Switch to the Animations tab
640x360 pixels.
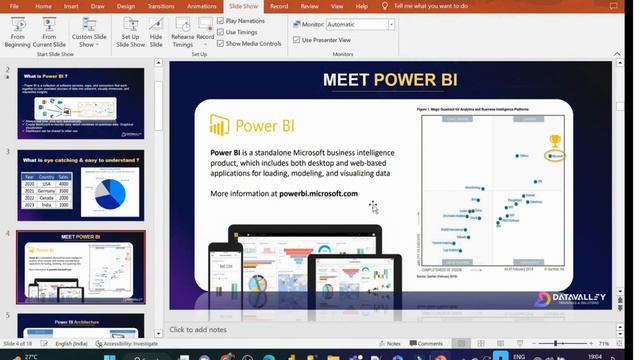click(202, 6)
